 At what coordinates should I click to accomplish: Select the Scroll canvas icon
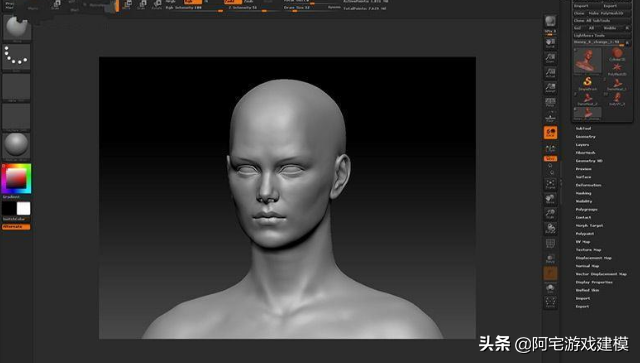550,43
